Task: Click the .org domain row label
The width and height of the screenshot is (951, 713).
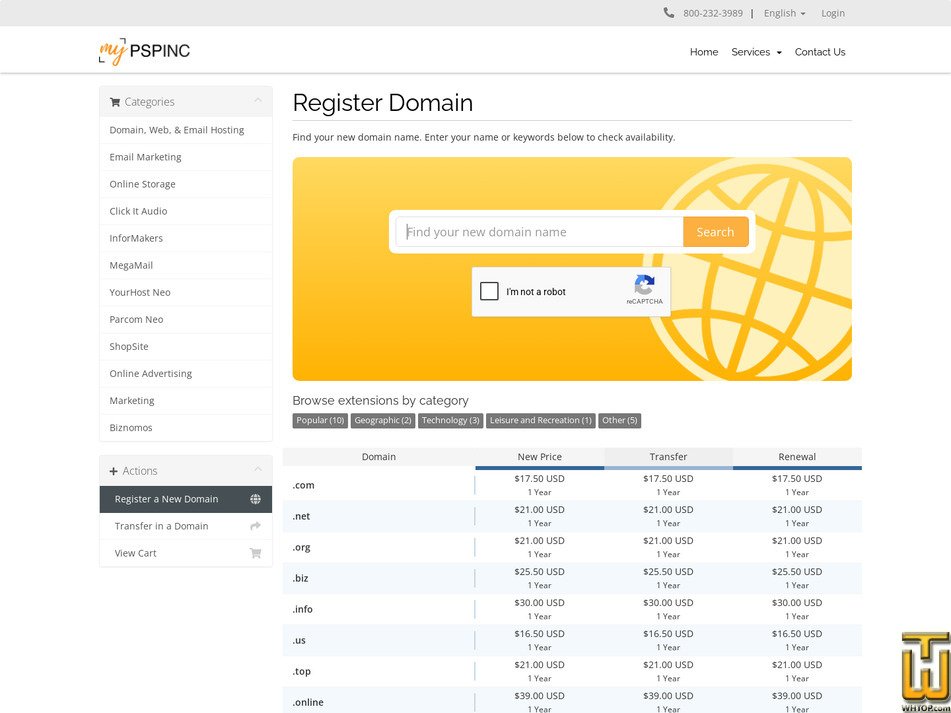Action: (x=301, y=547)
